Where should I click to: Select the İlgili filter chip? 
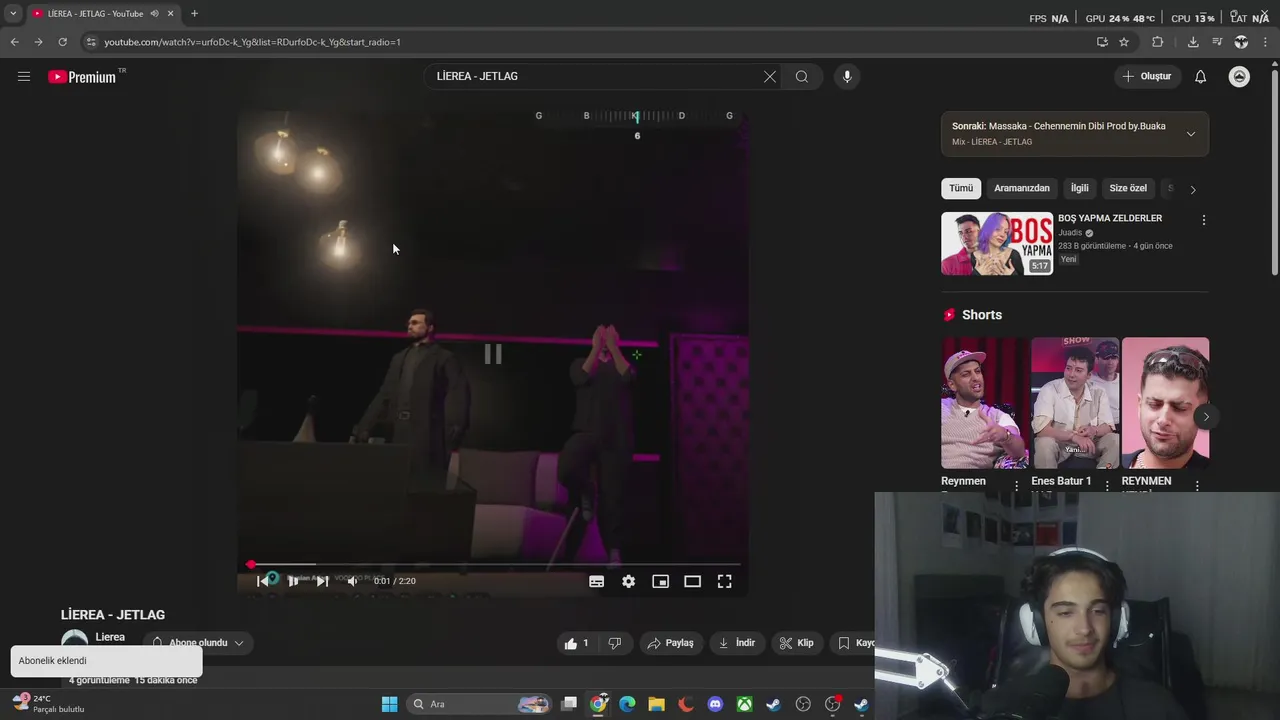1080,188
